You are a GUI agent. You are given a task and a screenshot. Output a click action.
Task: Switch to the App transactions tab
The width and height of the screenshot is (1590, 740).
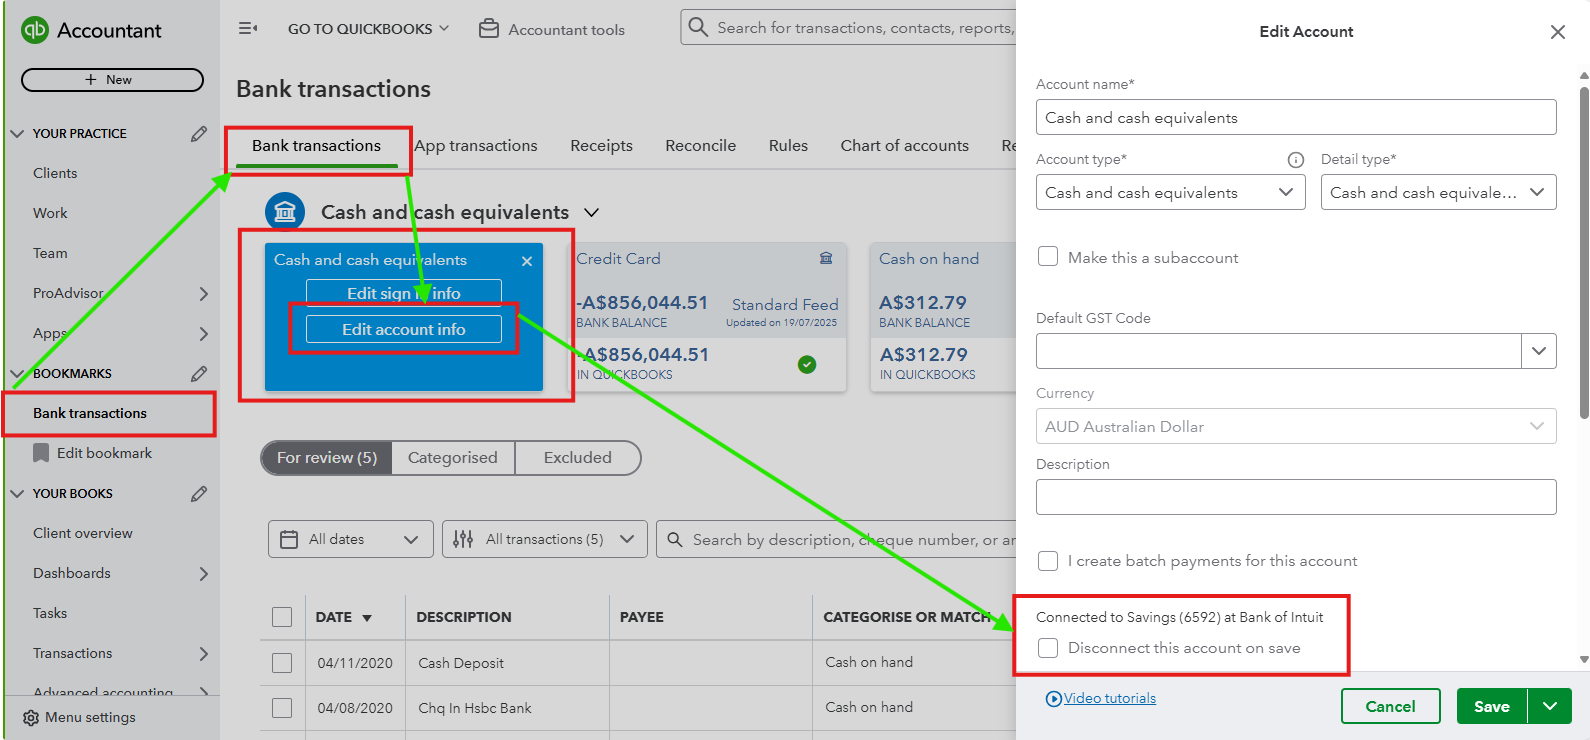point(476,146)
